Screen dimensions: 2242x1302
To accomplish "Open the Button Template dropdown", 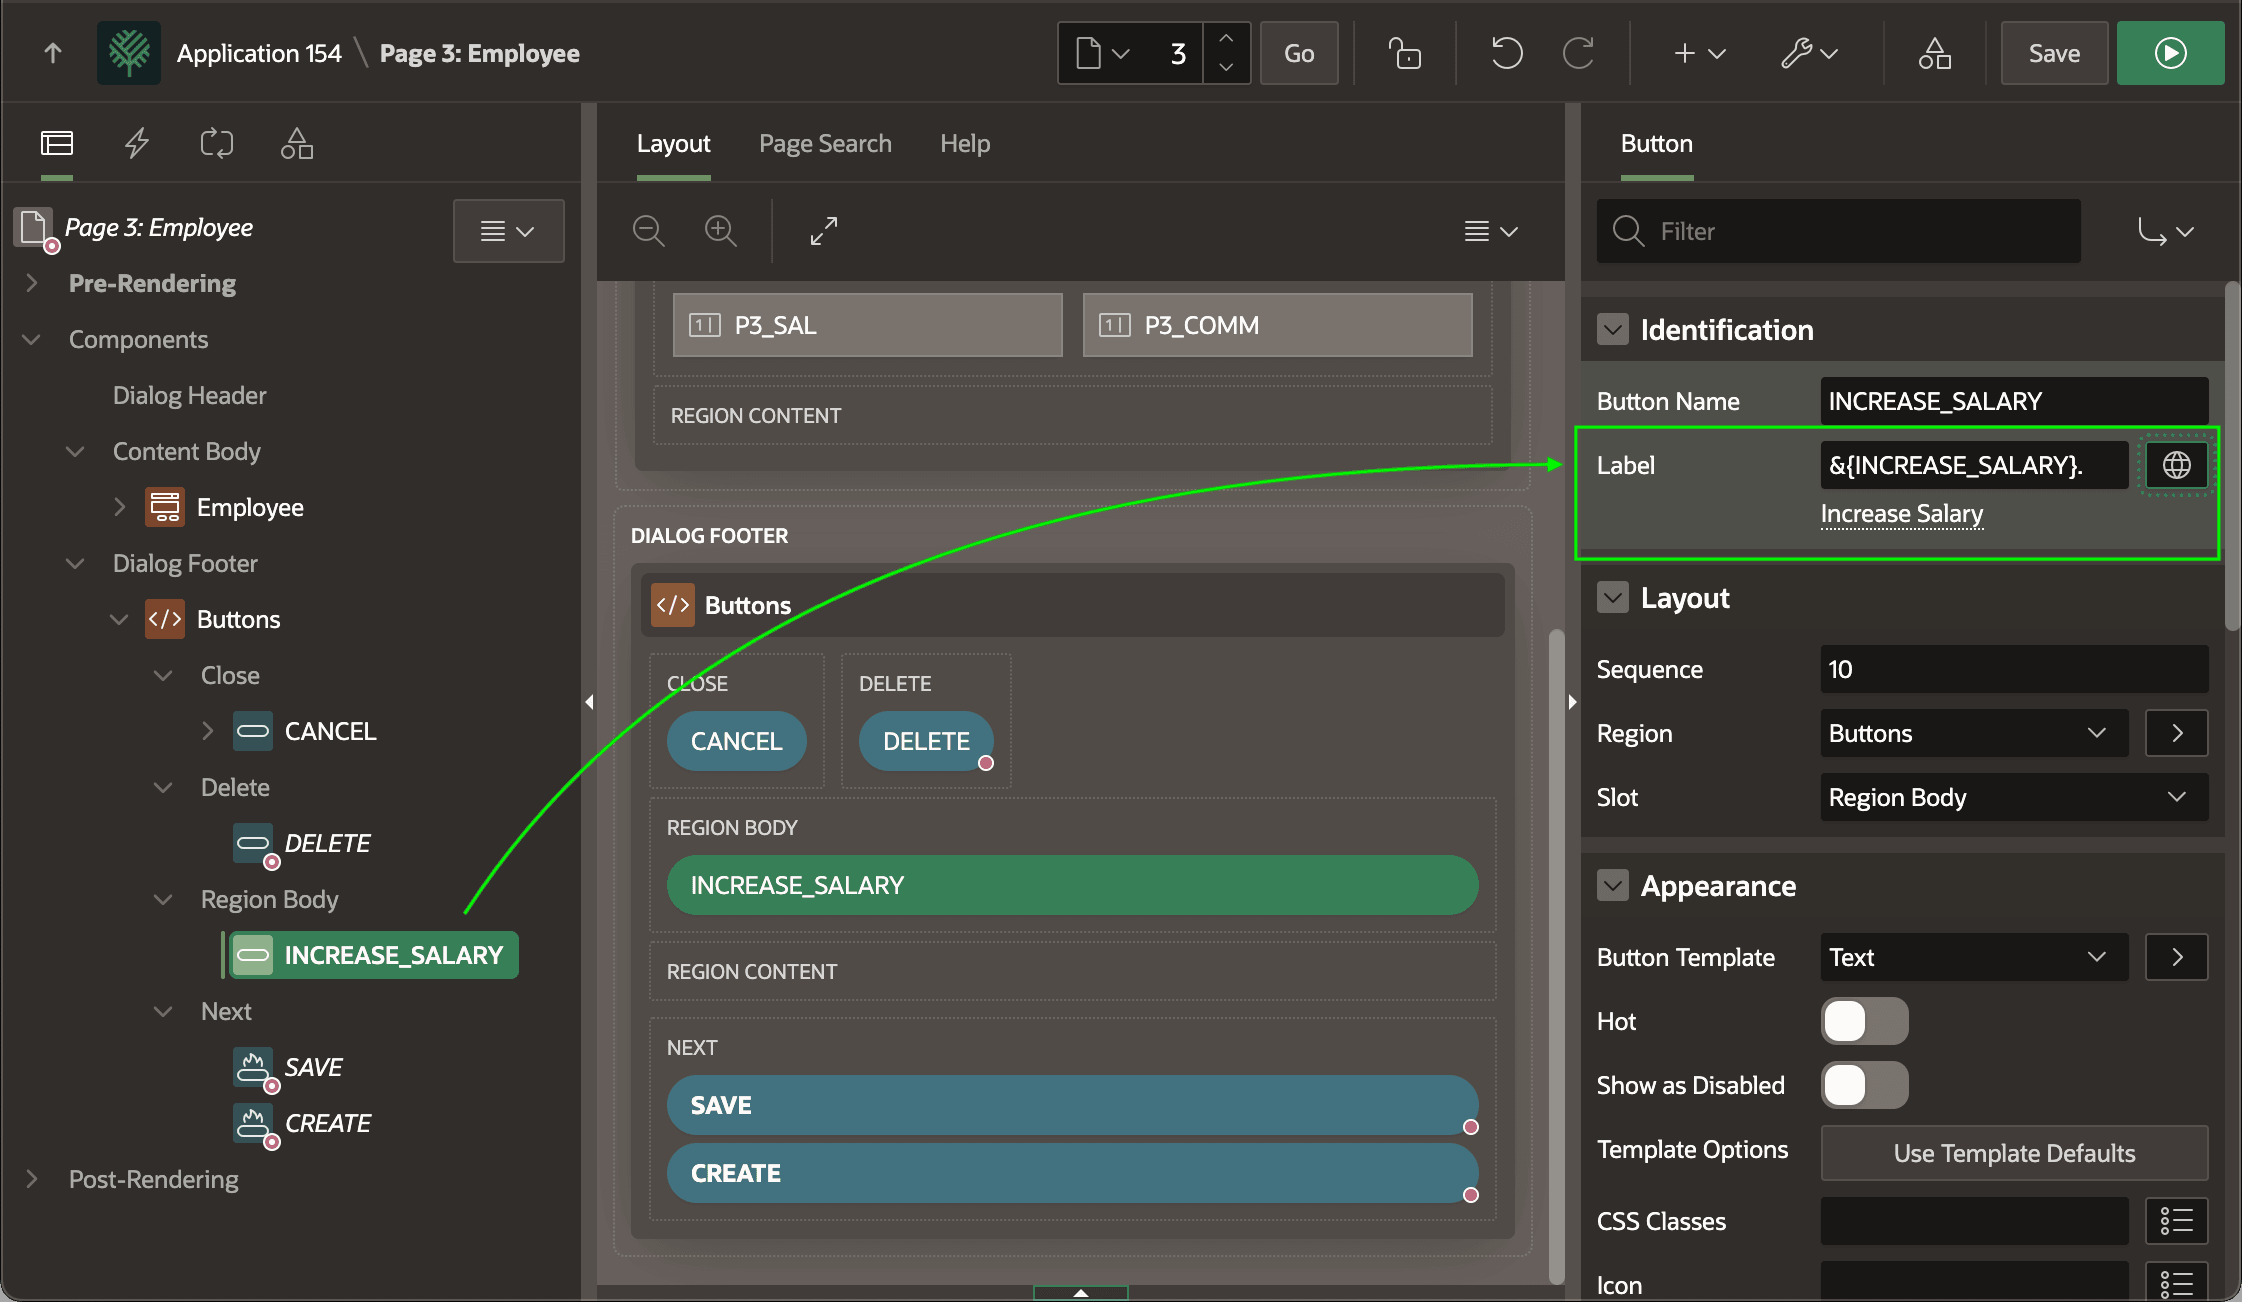I will point(1974,957).
